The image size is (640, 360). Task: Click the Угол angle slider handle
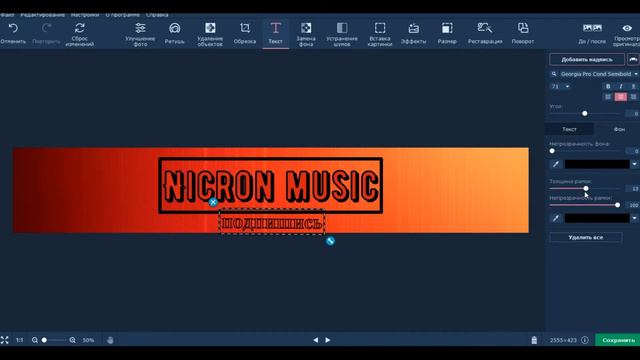coord(585,113)
